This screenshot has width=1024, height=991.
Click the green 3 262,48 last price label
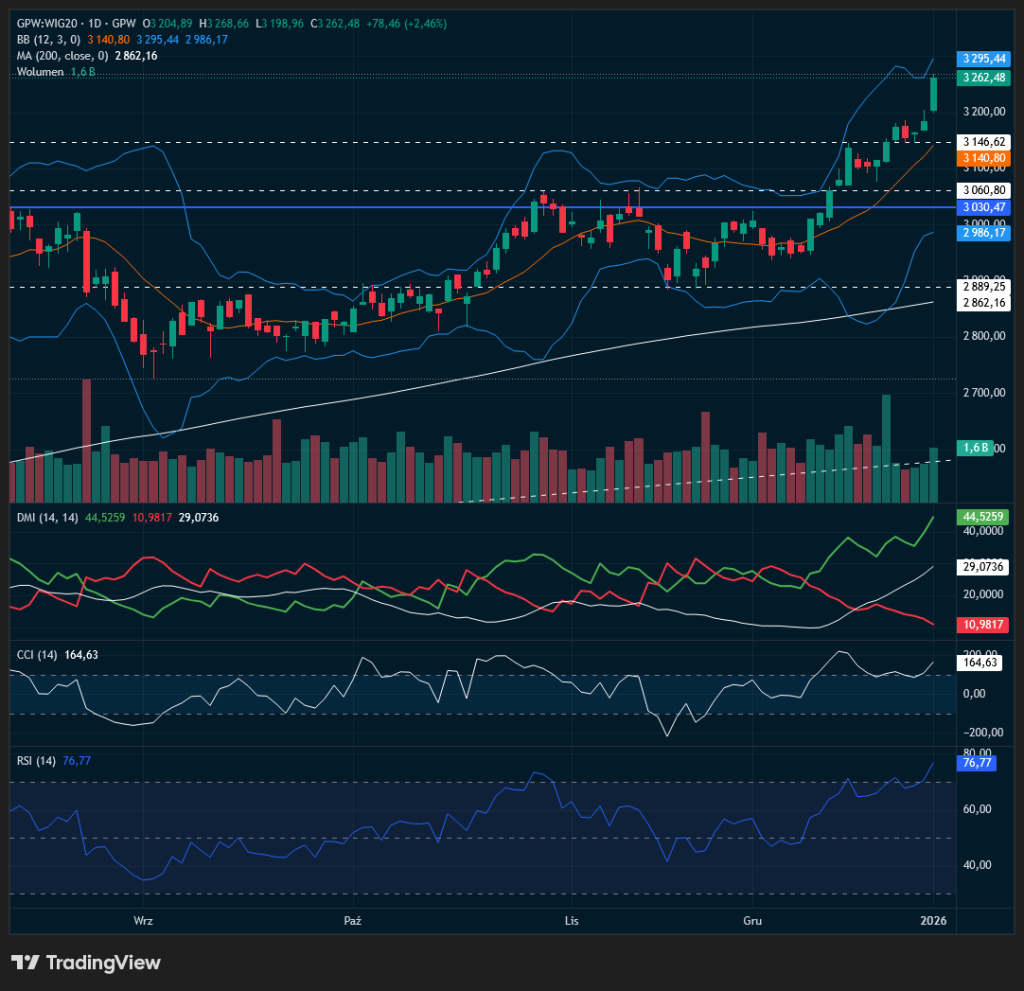tap(983, 77)
